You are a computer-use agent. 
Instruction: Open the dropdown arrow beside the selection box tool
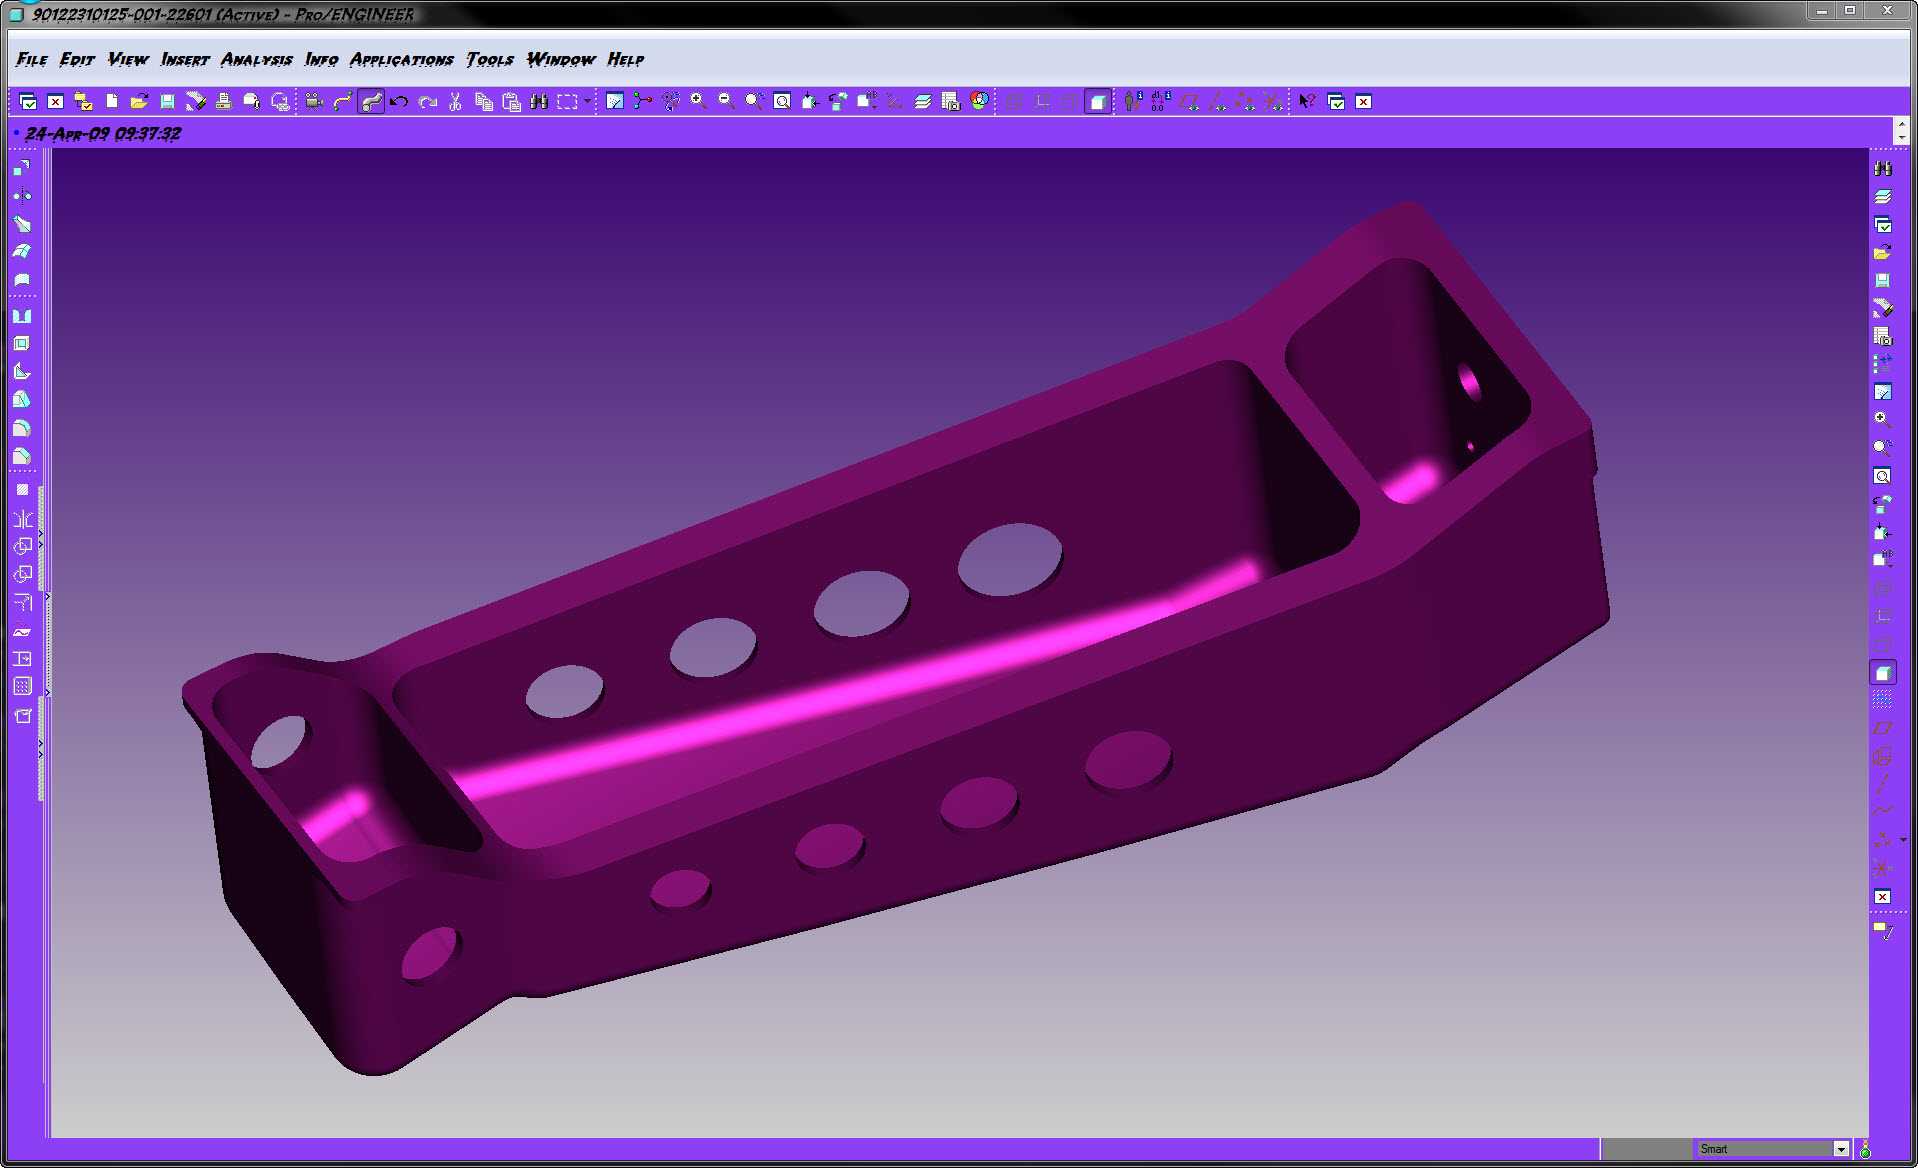588,101
